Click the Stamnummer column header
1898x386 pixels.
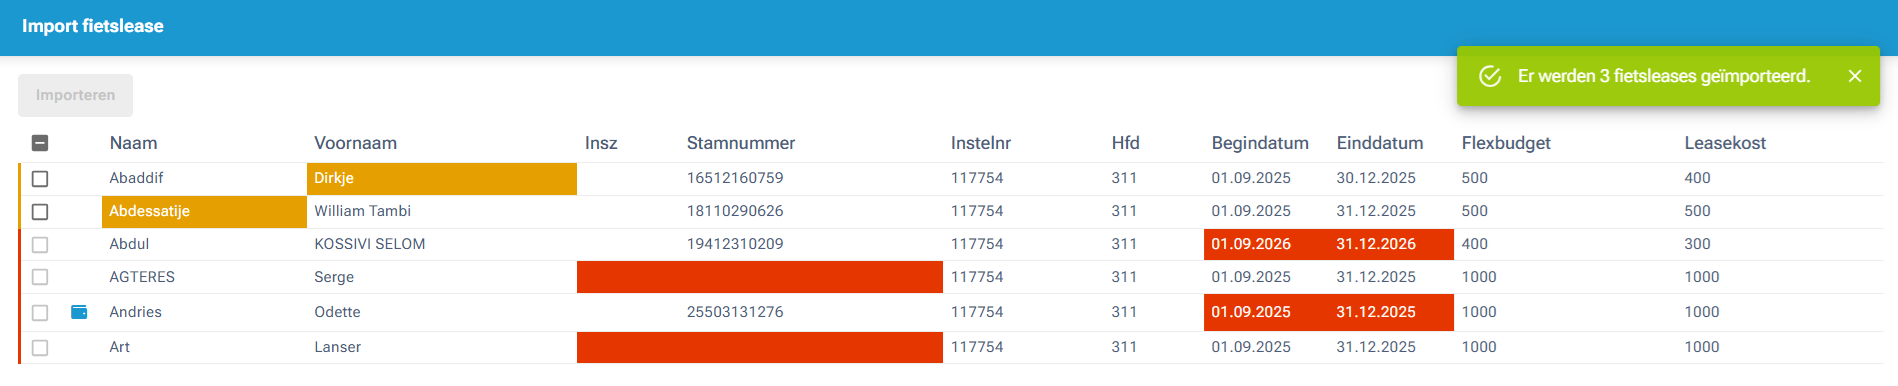(x=741, y=143)
